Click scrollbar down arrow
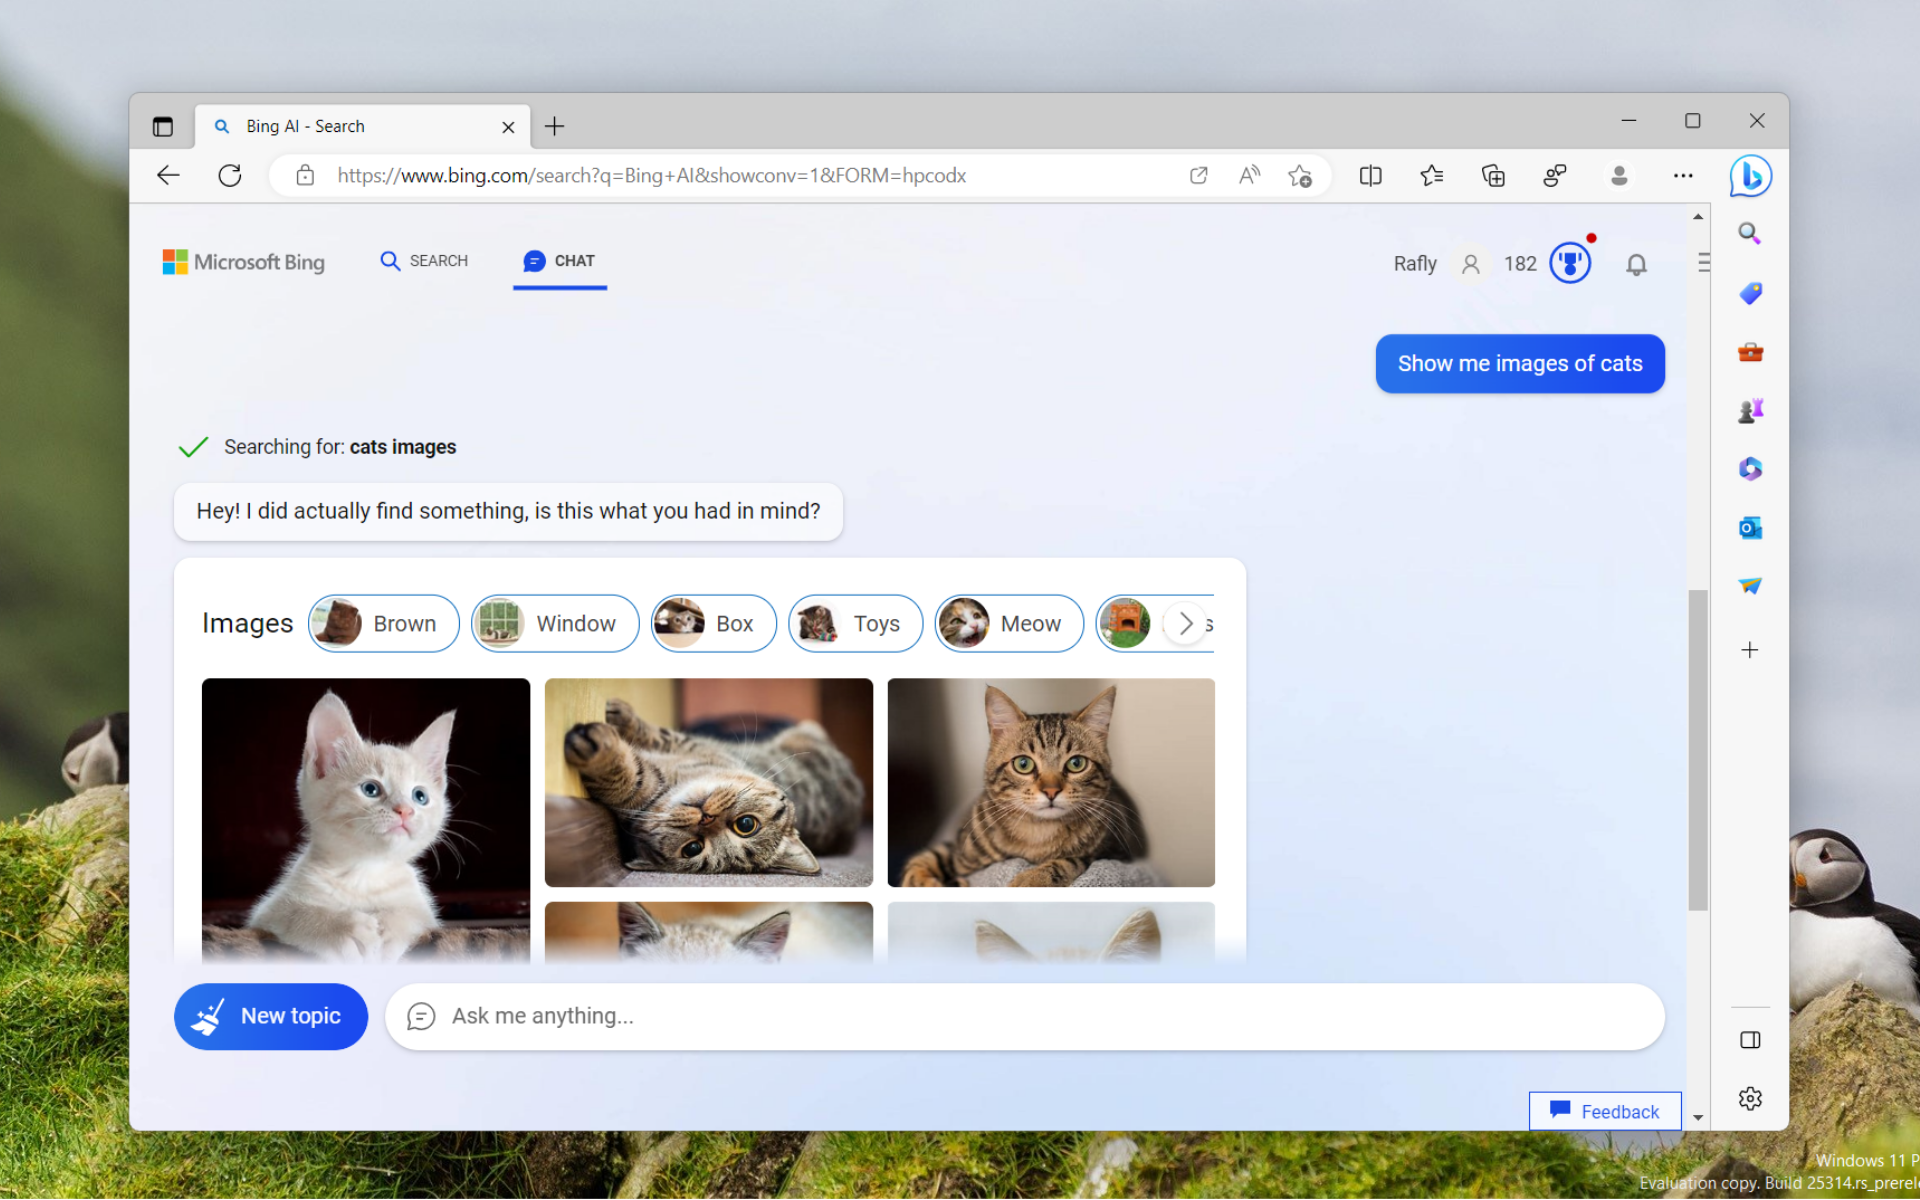1920x1200 pixels. click(x=1698, y=1118)
